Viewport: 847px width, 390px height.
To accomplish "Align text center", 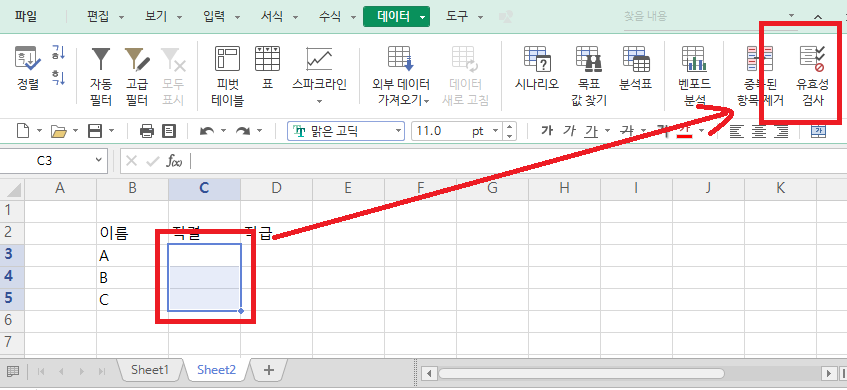I will pyautogui.click(x=759, y=131).
